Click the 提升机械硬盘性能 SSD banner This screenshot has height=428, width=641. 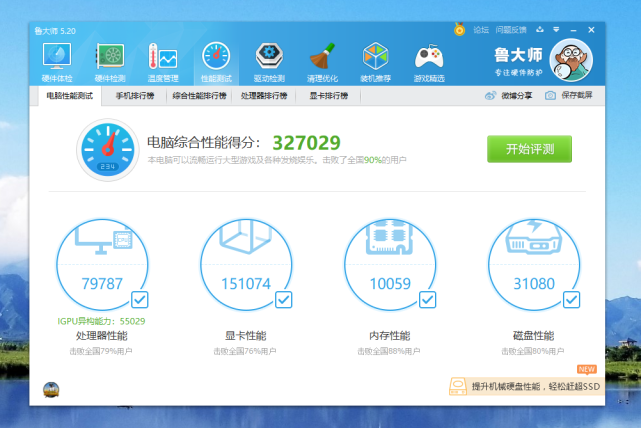click(527, 386)
